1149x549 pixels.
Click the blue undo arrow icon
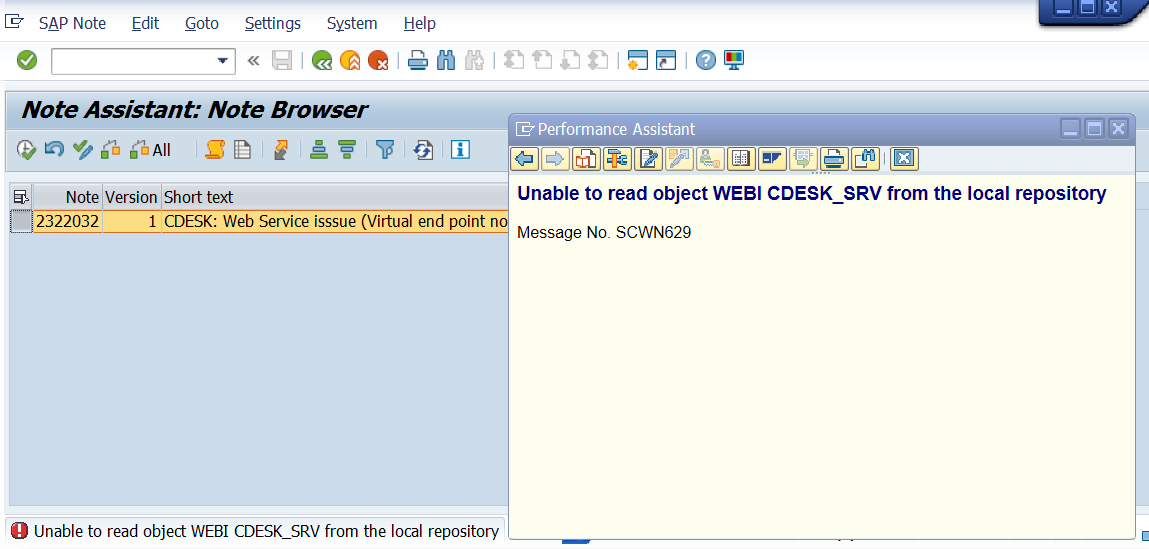[x=54, y=150]
